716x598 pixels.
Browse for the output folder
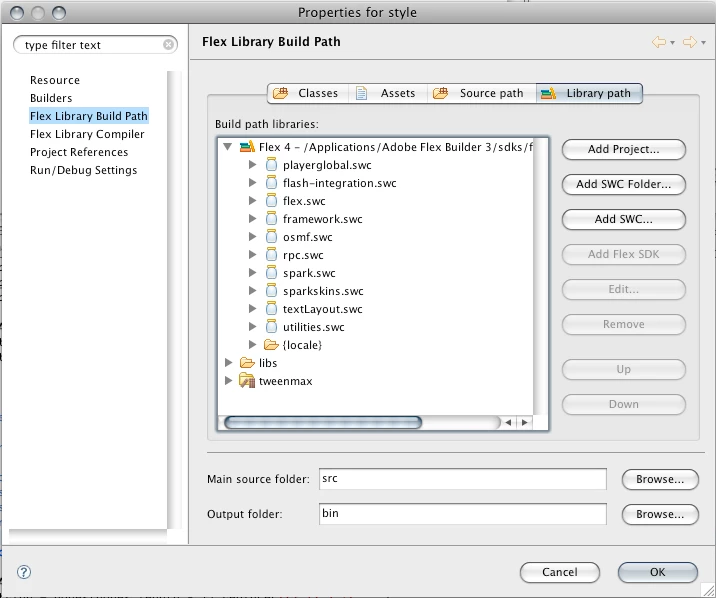click(x=660, y=514)
